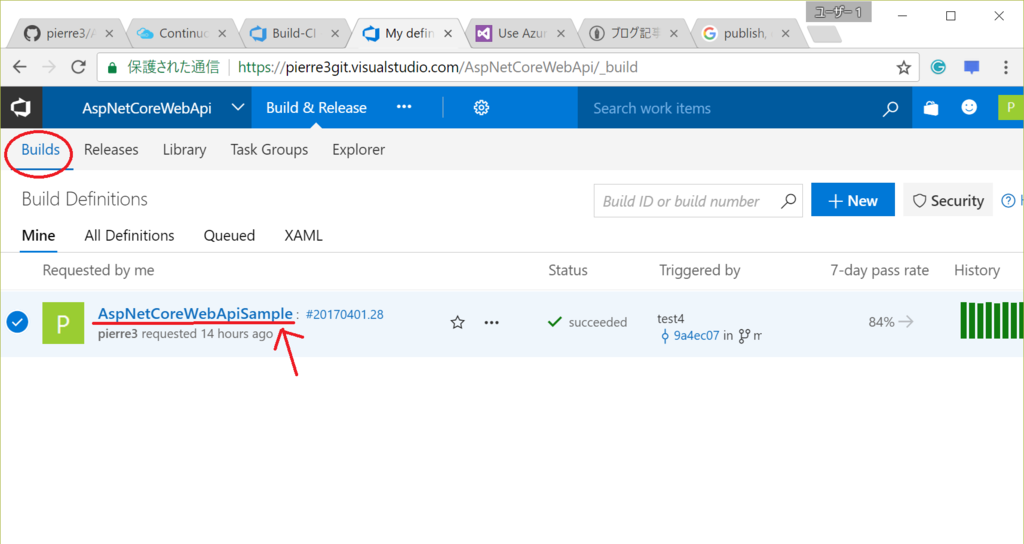Click the Triggered by column header
Viewport: 1024px width, 544px height.
coord(699,270)
